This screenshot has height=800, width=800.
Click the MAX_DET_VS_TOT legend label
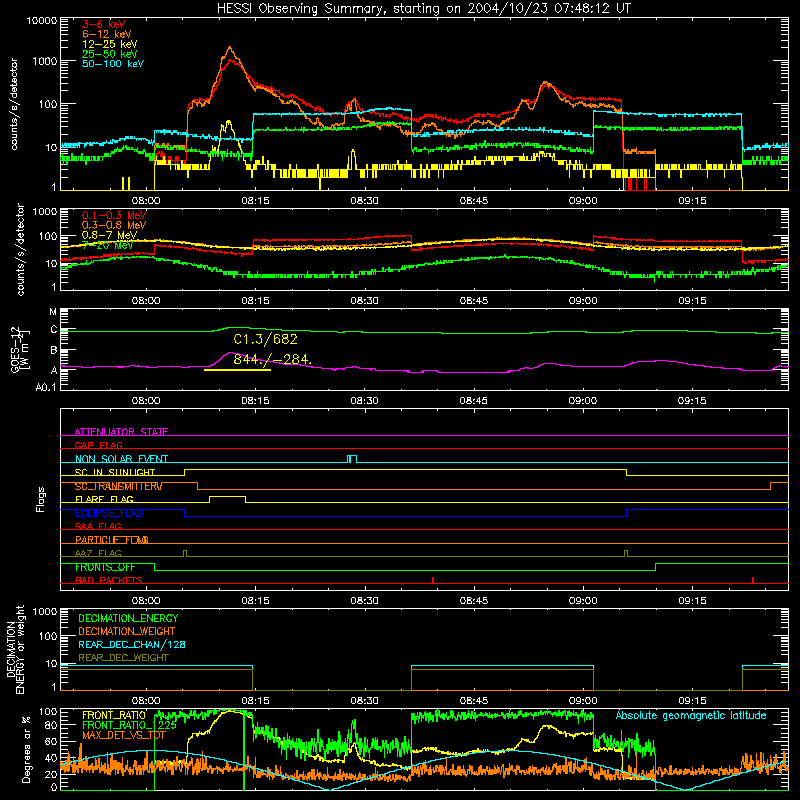(x=124, y=735)
